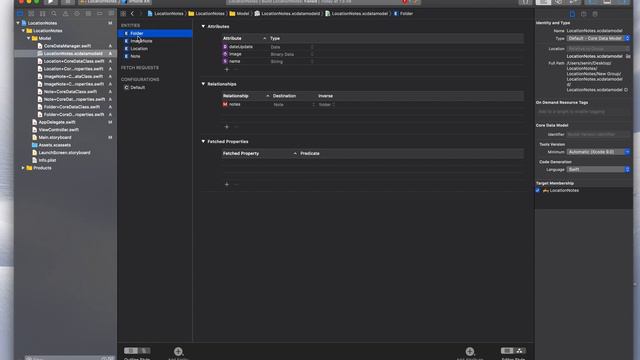
Task: Collapse the Relationships section triangle
Action: 203,84
